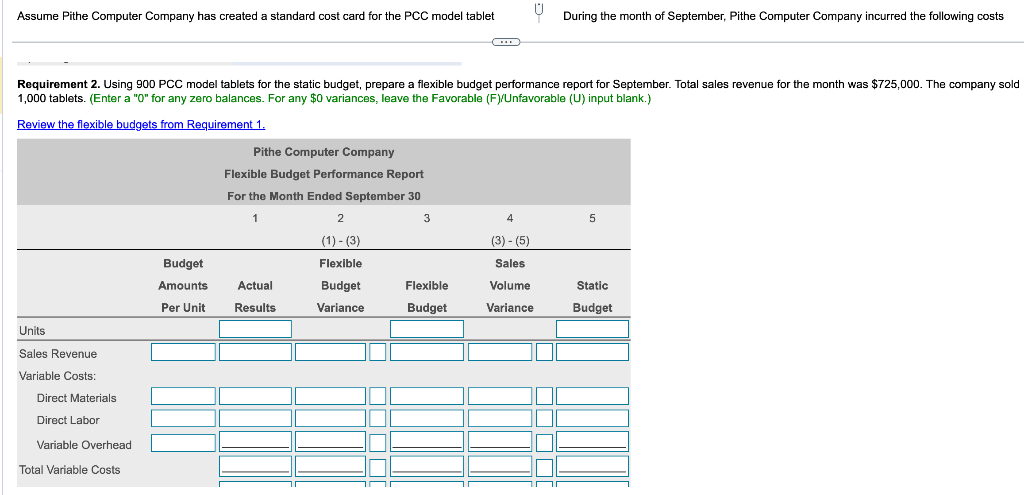Focus Direct Labor Sales Volume Variance F/U box
The image size is (1024, 495).
pos(545,418)
